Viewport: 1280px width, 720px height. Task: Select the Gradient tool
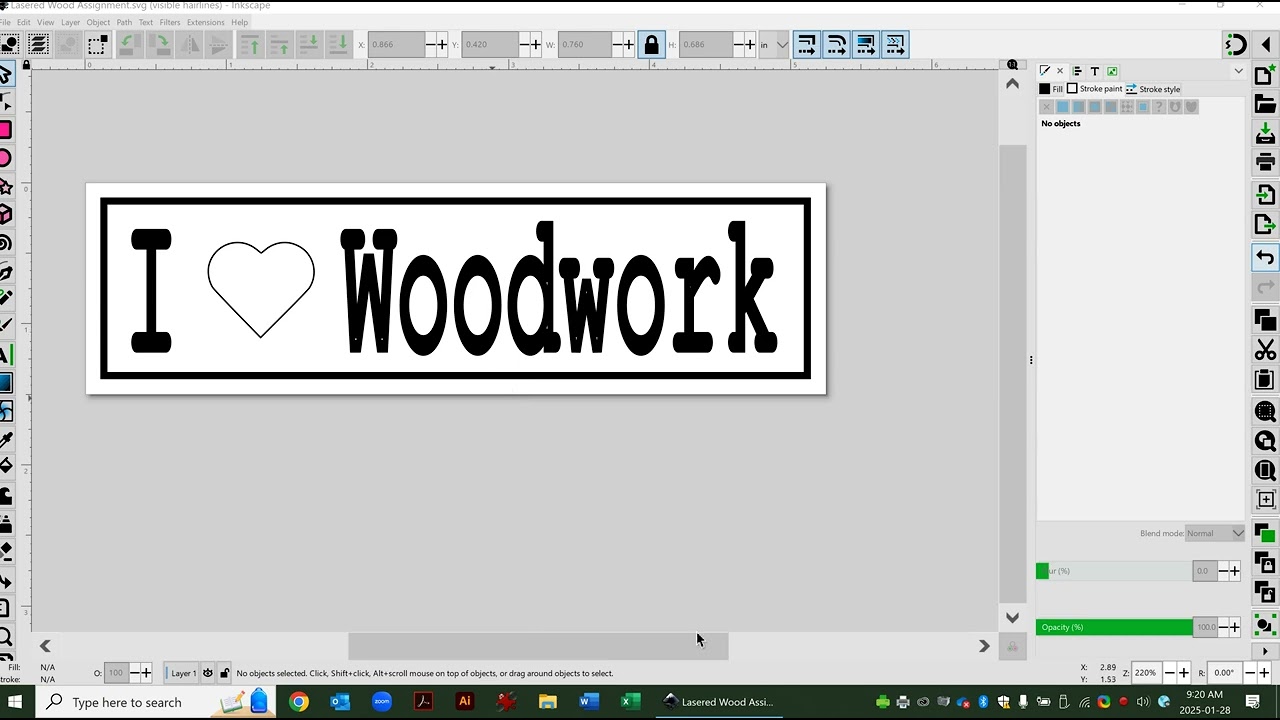click(x=6, y=383)
